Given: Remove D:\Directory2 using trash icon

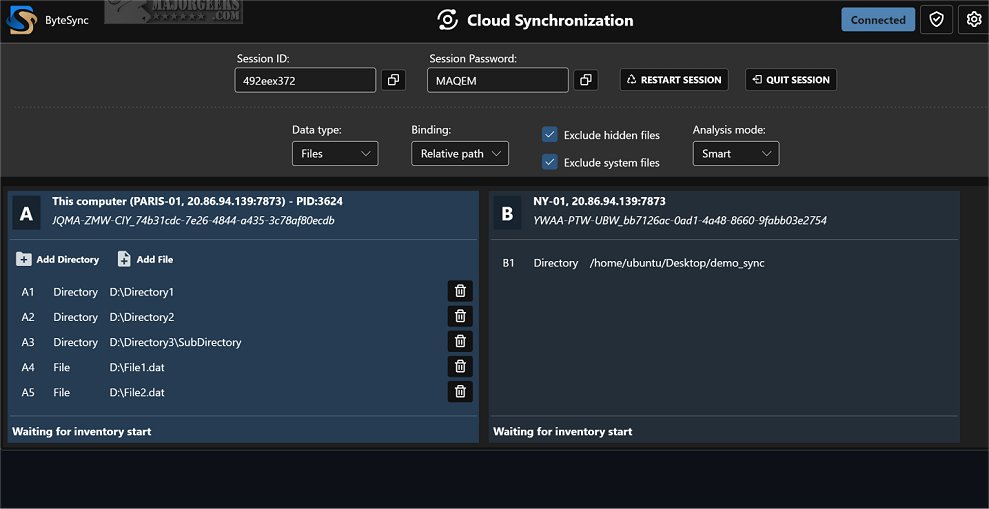Looking at the screenshot, I should click(x=460, y=316).
